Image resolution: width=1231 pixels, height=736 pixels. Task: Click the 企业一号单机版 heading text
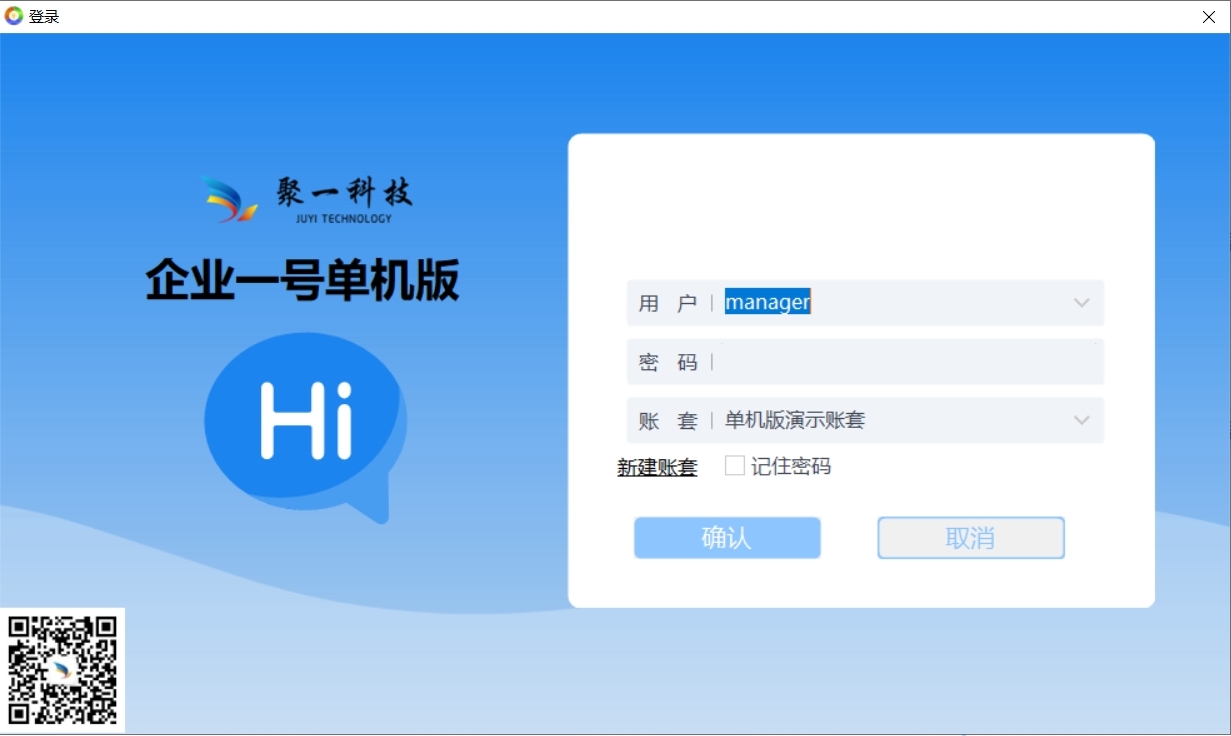(302, 281)
